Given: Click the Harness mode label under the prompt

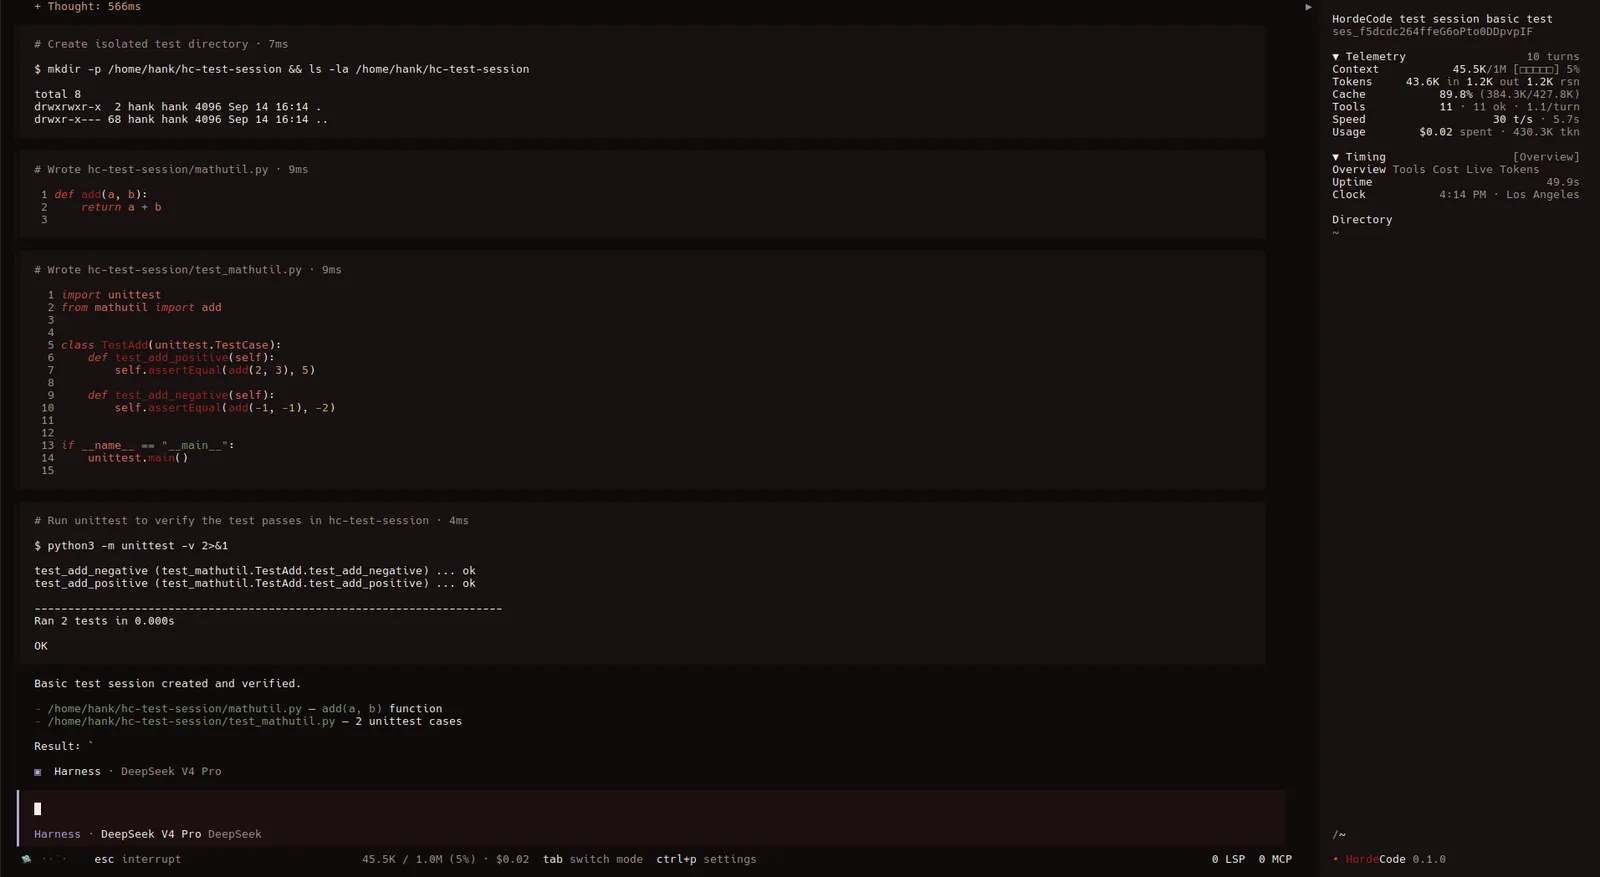Looking at the screenshot, I should point(57,834).
